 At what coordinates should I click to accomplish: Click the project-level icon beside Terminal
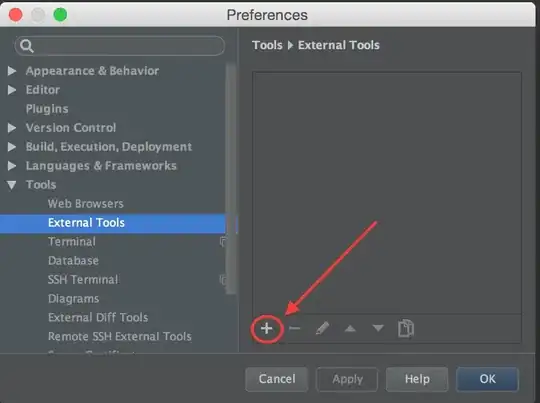(223, 242)
